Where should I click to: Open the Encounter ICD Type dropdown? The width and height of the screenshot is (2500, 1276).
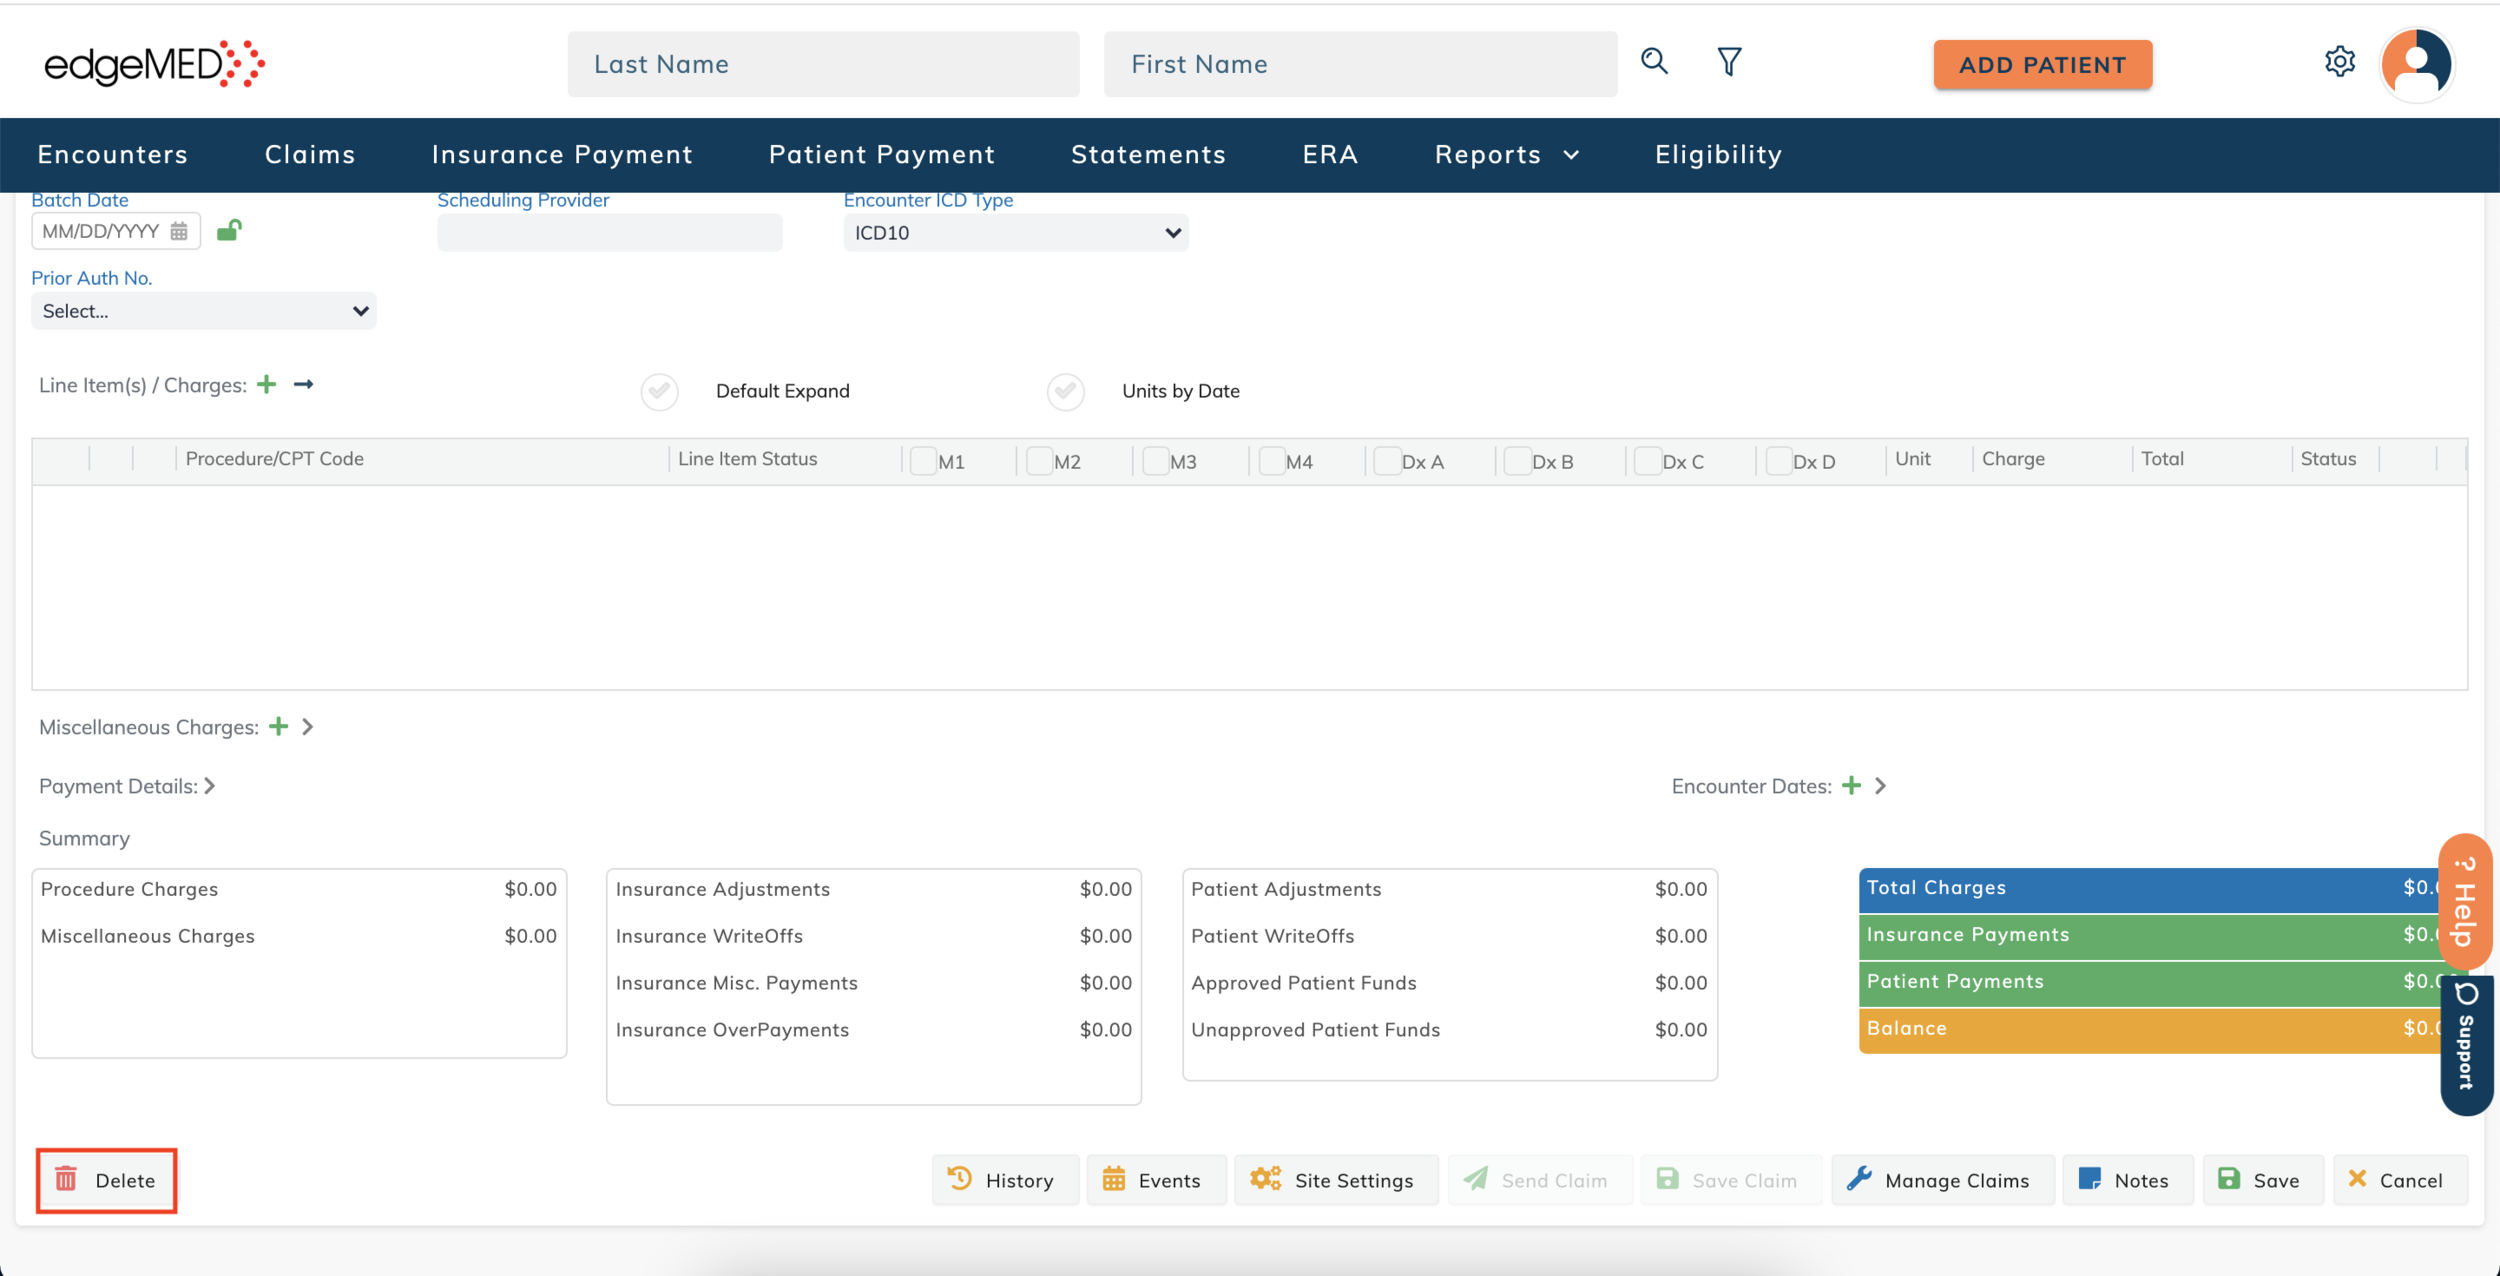tap(1015, 233)
